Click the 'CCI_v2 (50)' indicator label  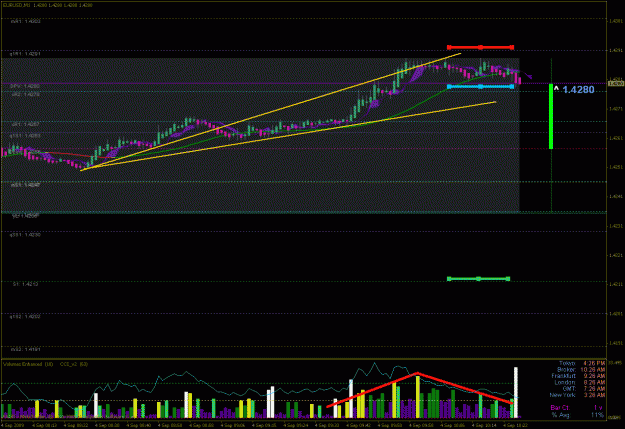coord(74,364)
